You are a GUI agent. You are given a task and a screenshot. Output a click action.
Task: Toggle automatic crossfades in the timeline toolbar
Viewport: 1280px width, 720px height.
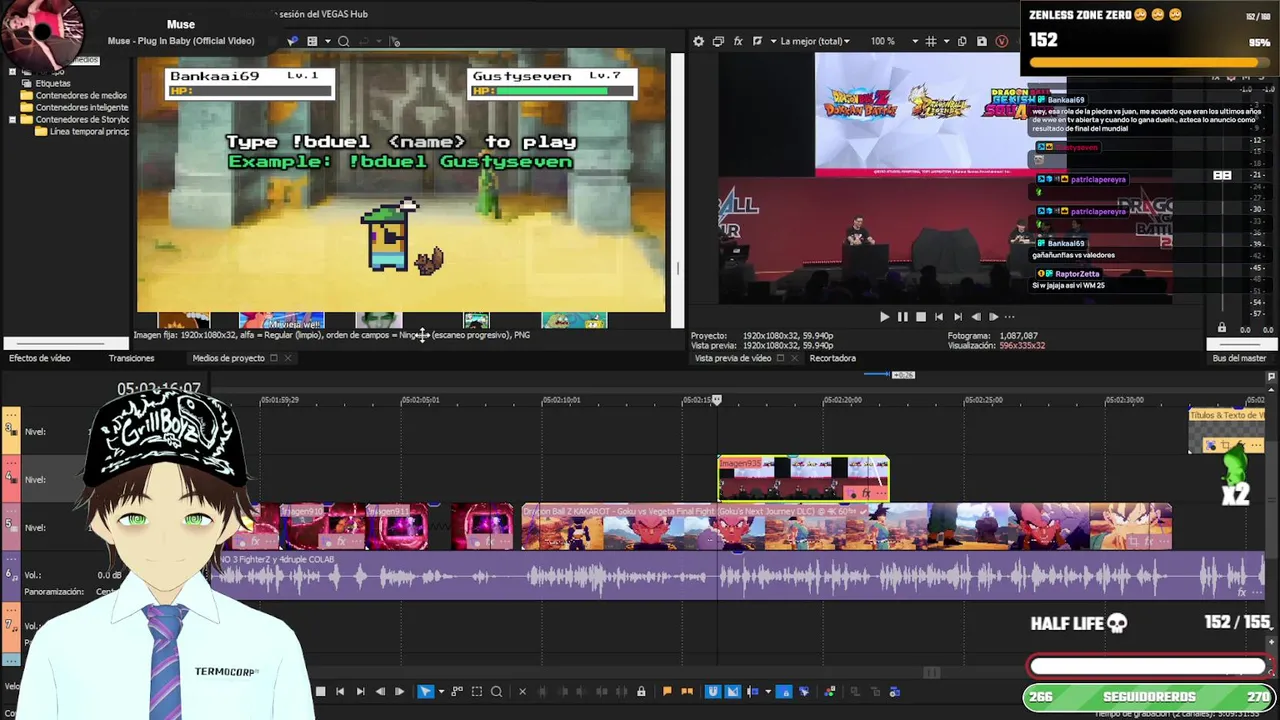pos(732,691)
